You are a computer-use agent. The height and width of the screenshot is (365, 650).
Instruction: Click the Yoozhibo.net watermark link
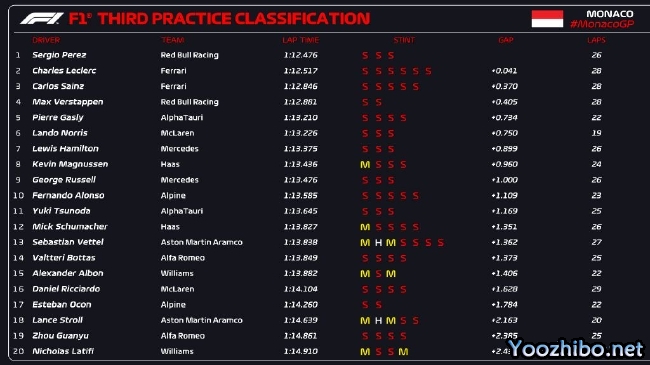coord(576,348)
